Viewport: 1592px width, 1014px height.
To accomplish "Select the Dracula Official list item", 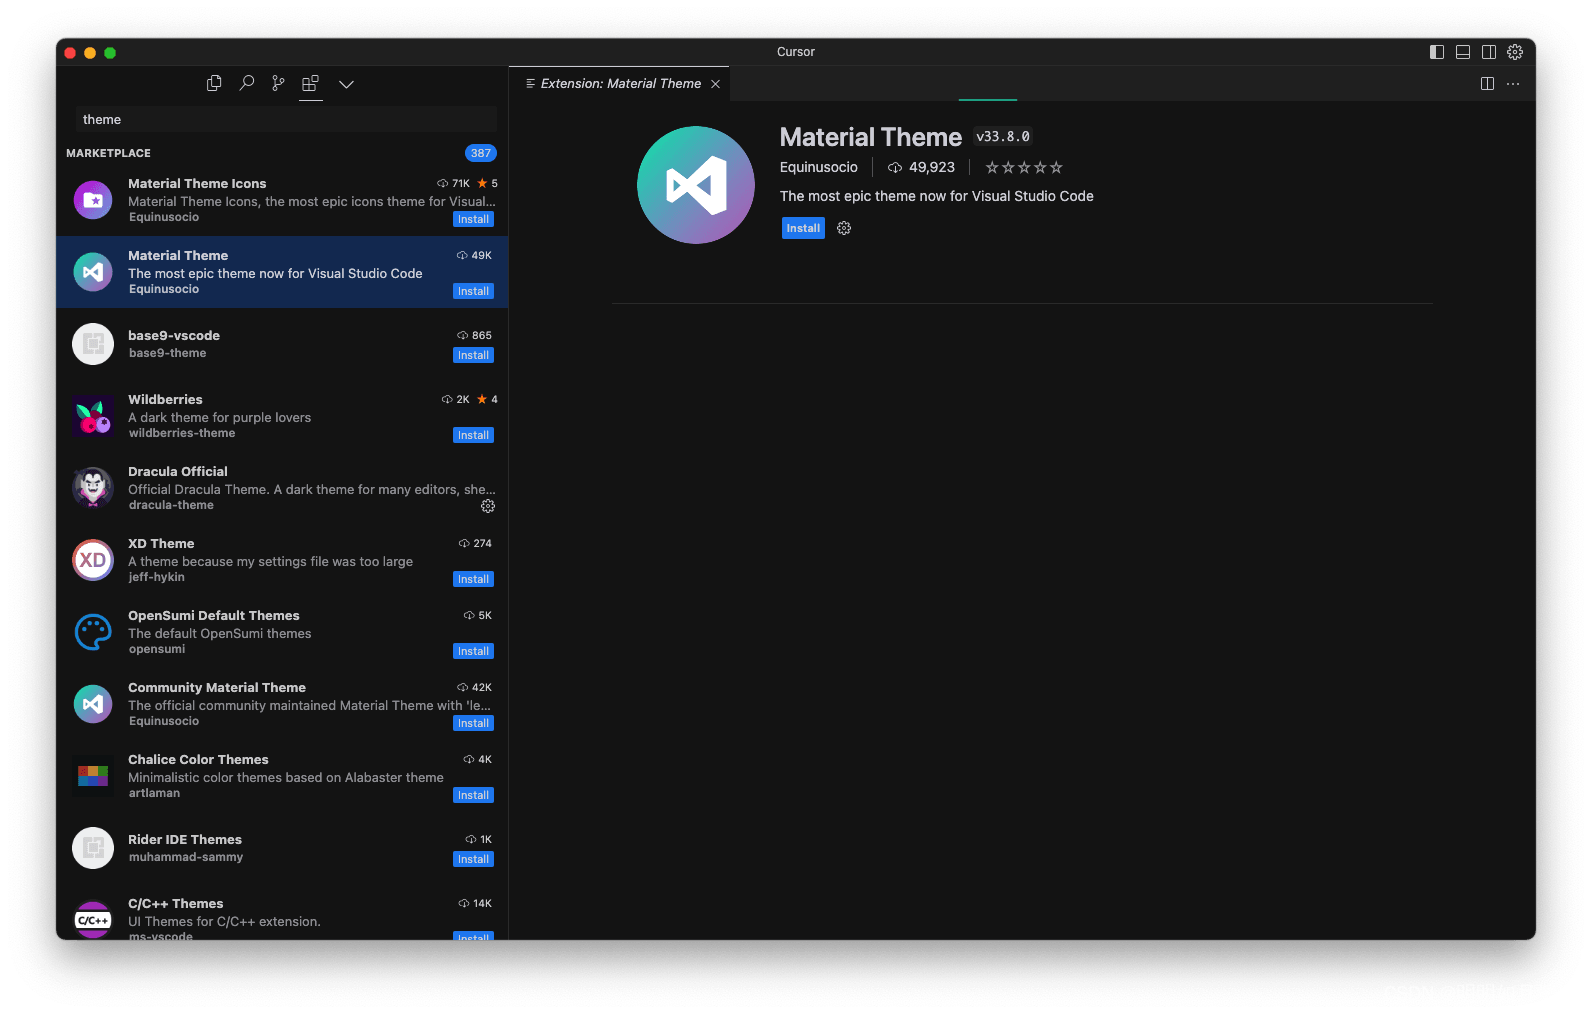I will 282,488.
